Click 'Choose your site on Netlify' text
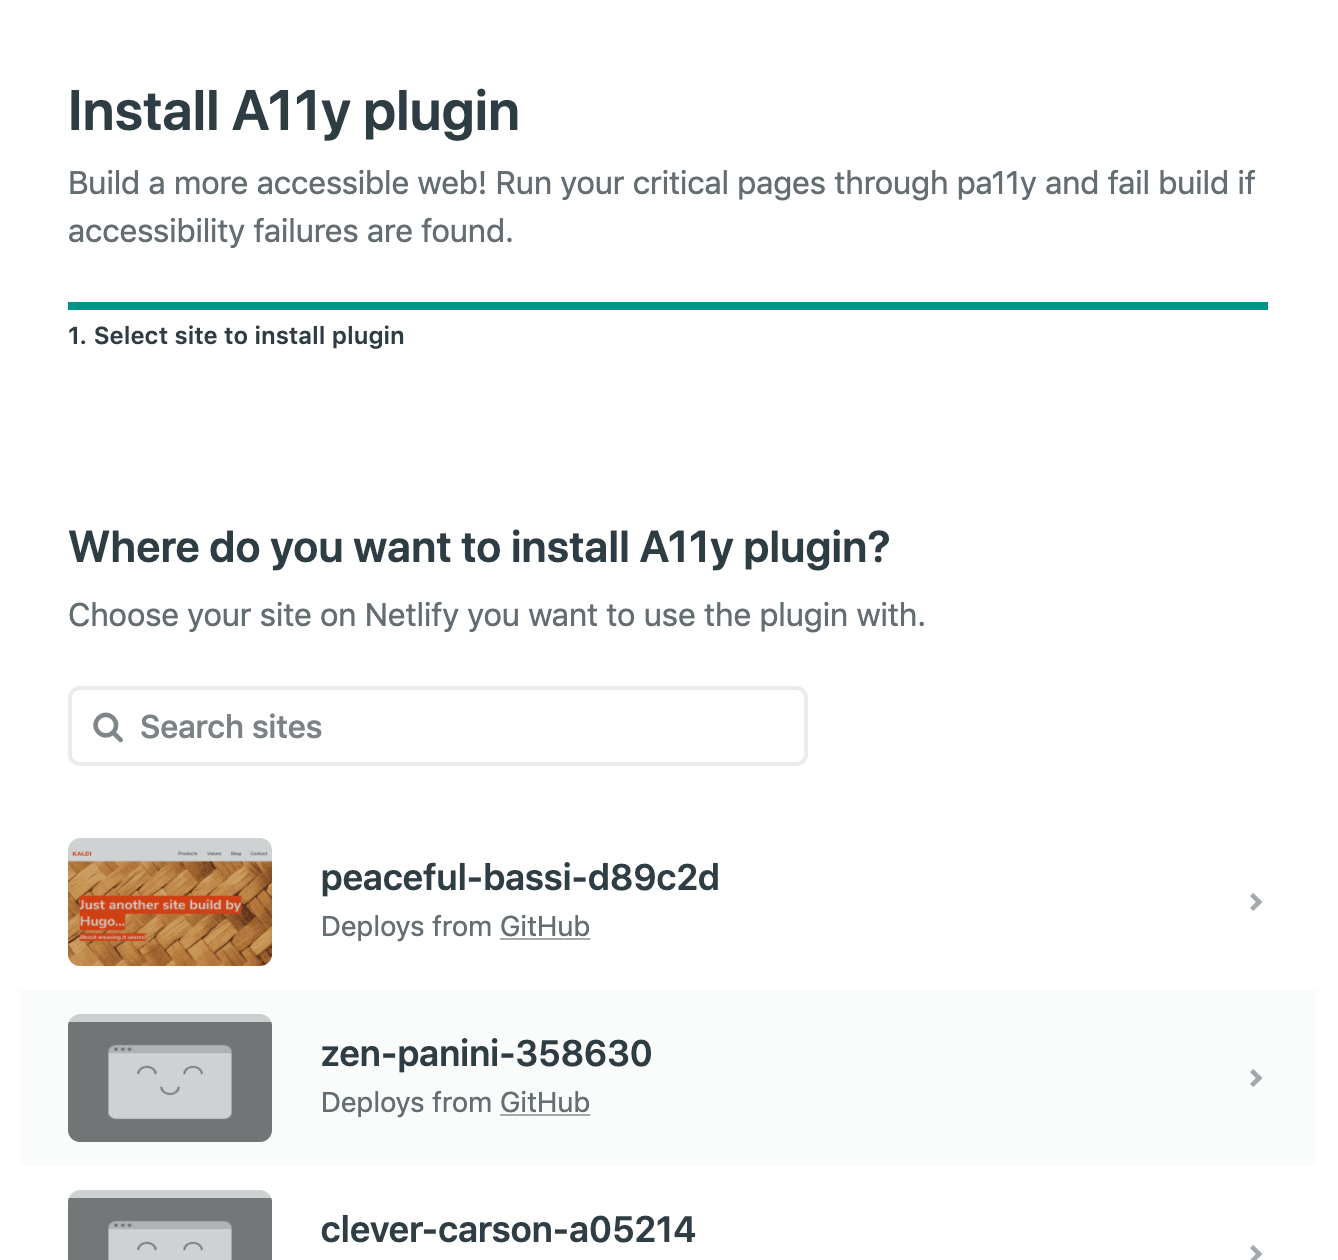This screenshot has height=1260, width=1338. [497, 615]
